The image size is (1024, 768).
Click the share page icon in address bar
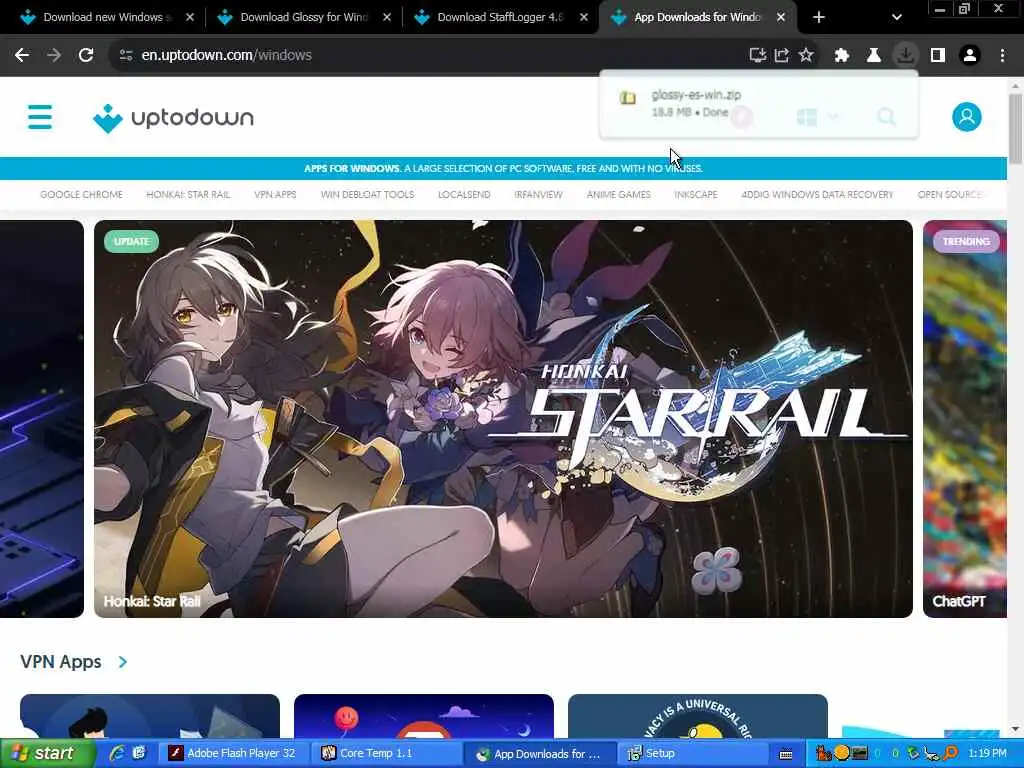point(782,56)
